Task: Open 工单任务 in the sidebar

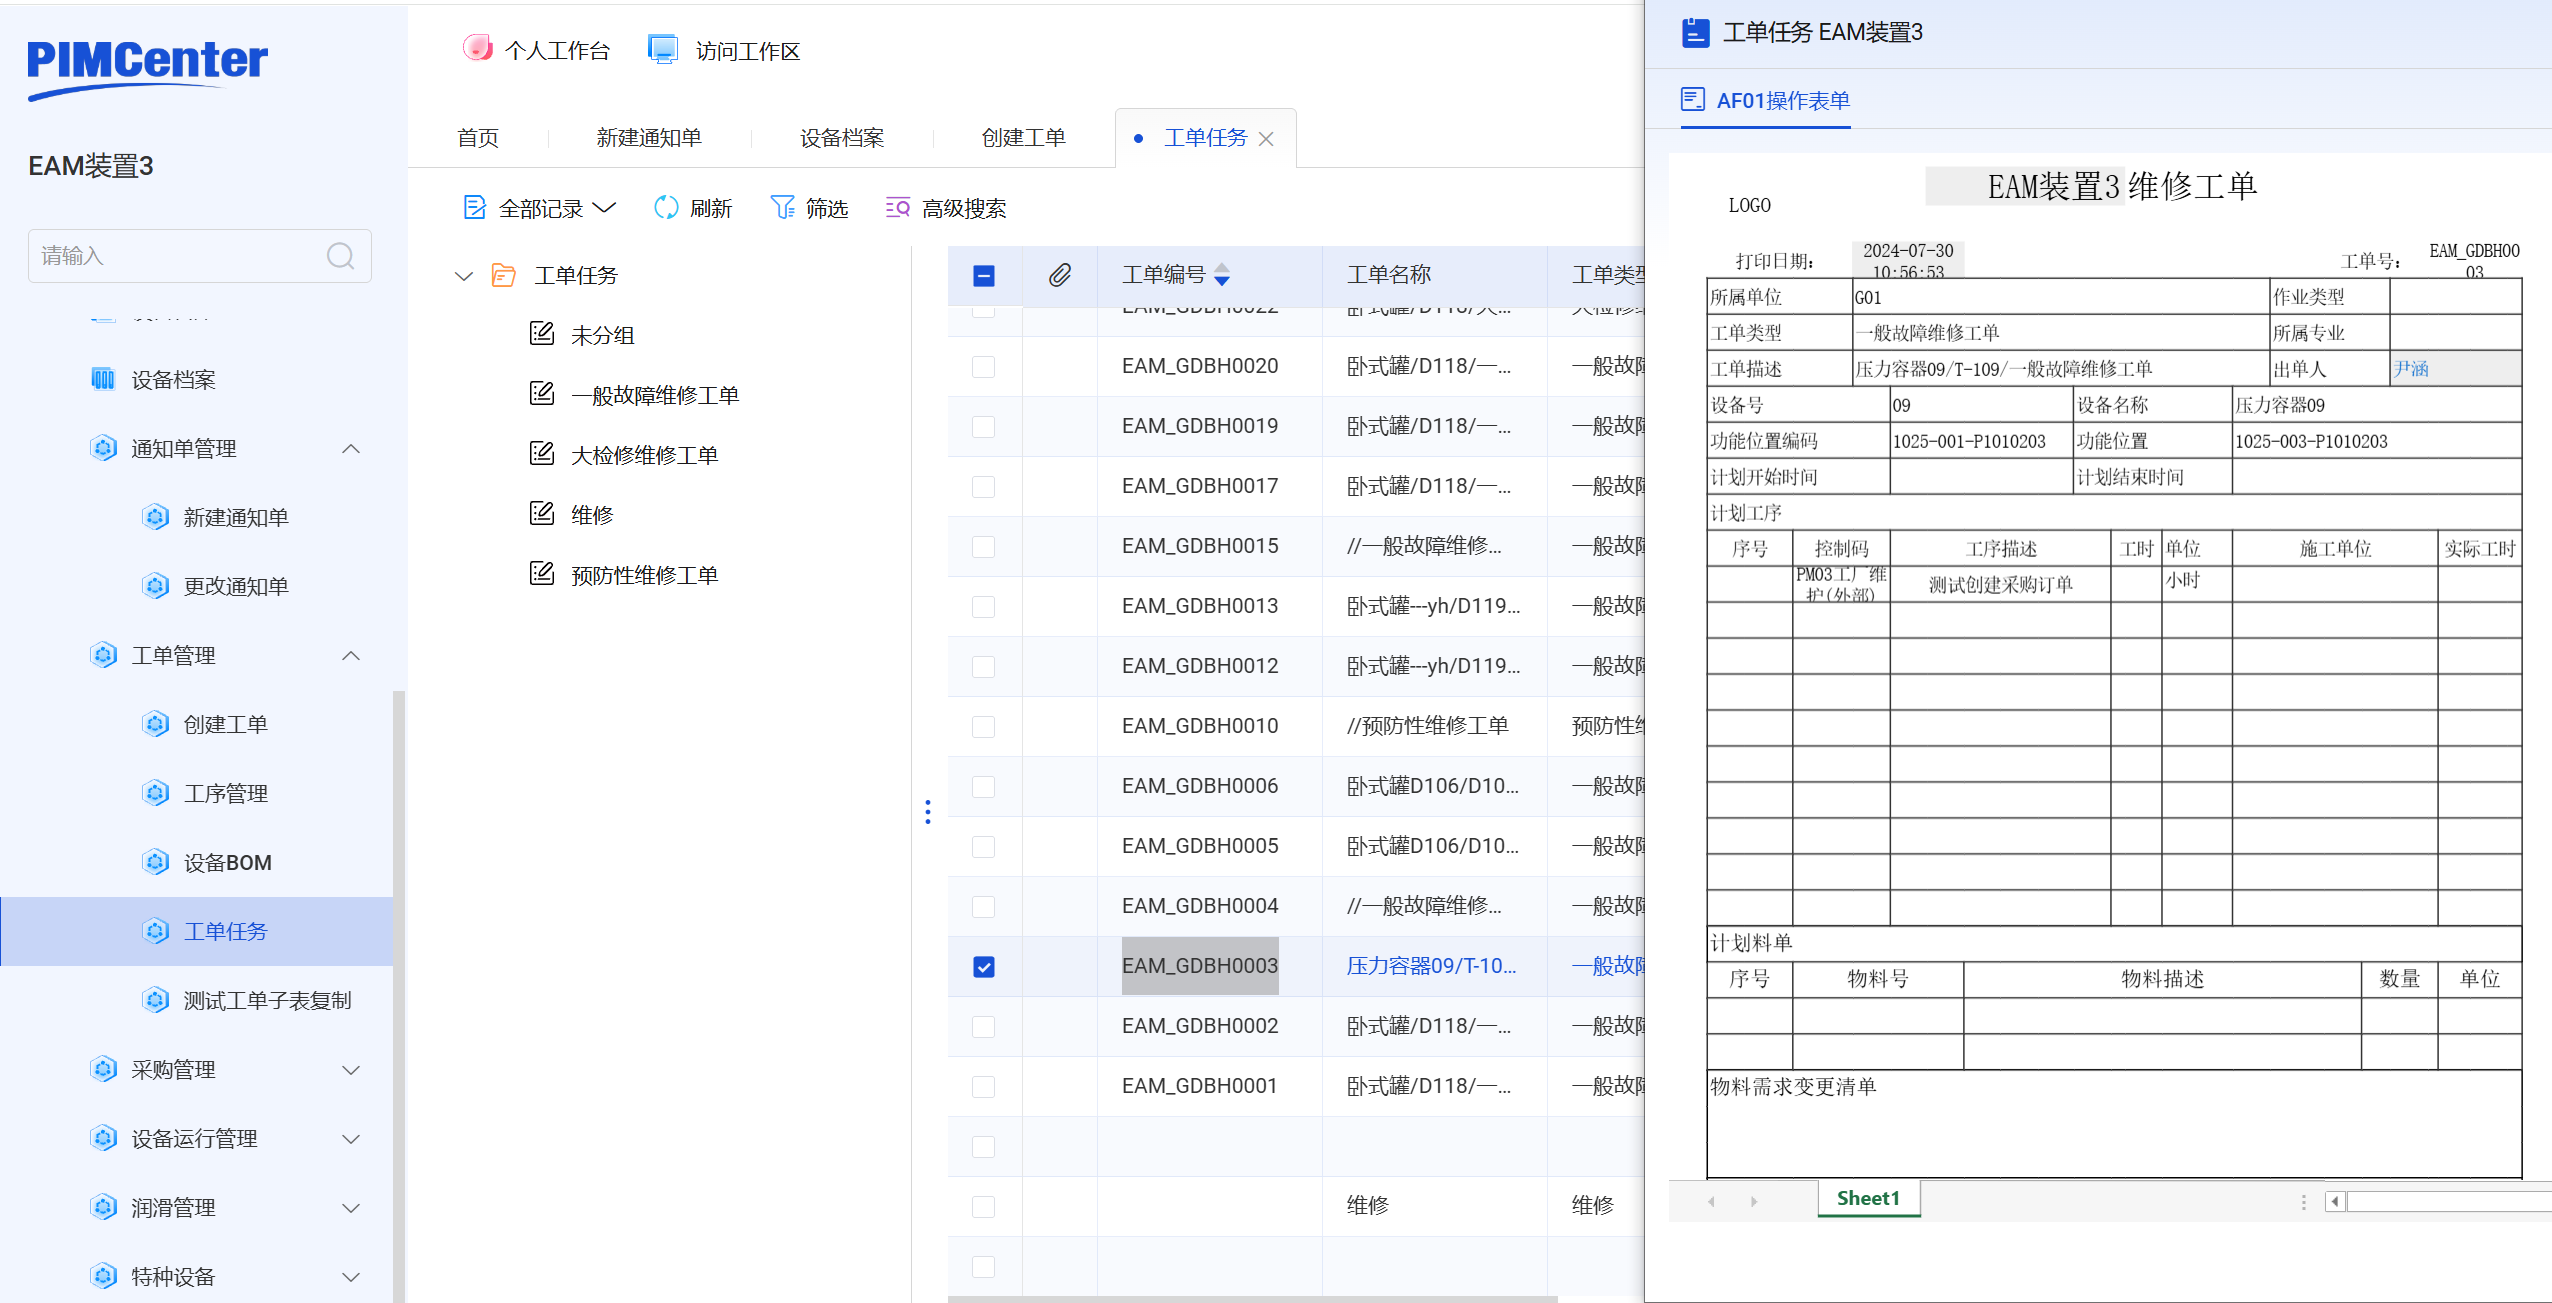Action: [x=198, y=931]
